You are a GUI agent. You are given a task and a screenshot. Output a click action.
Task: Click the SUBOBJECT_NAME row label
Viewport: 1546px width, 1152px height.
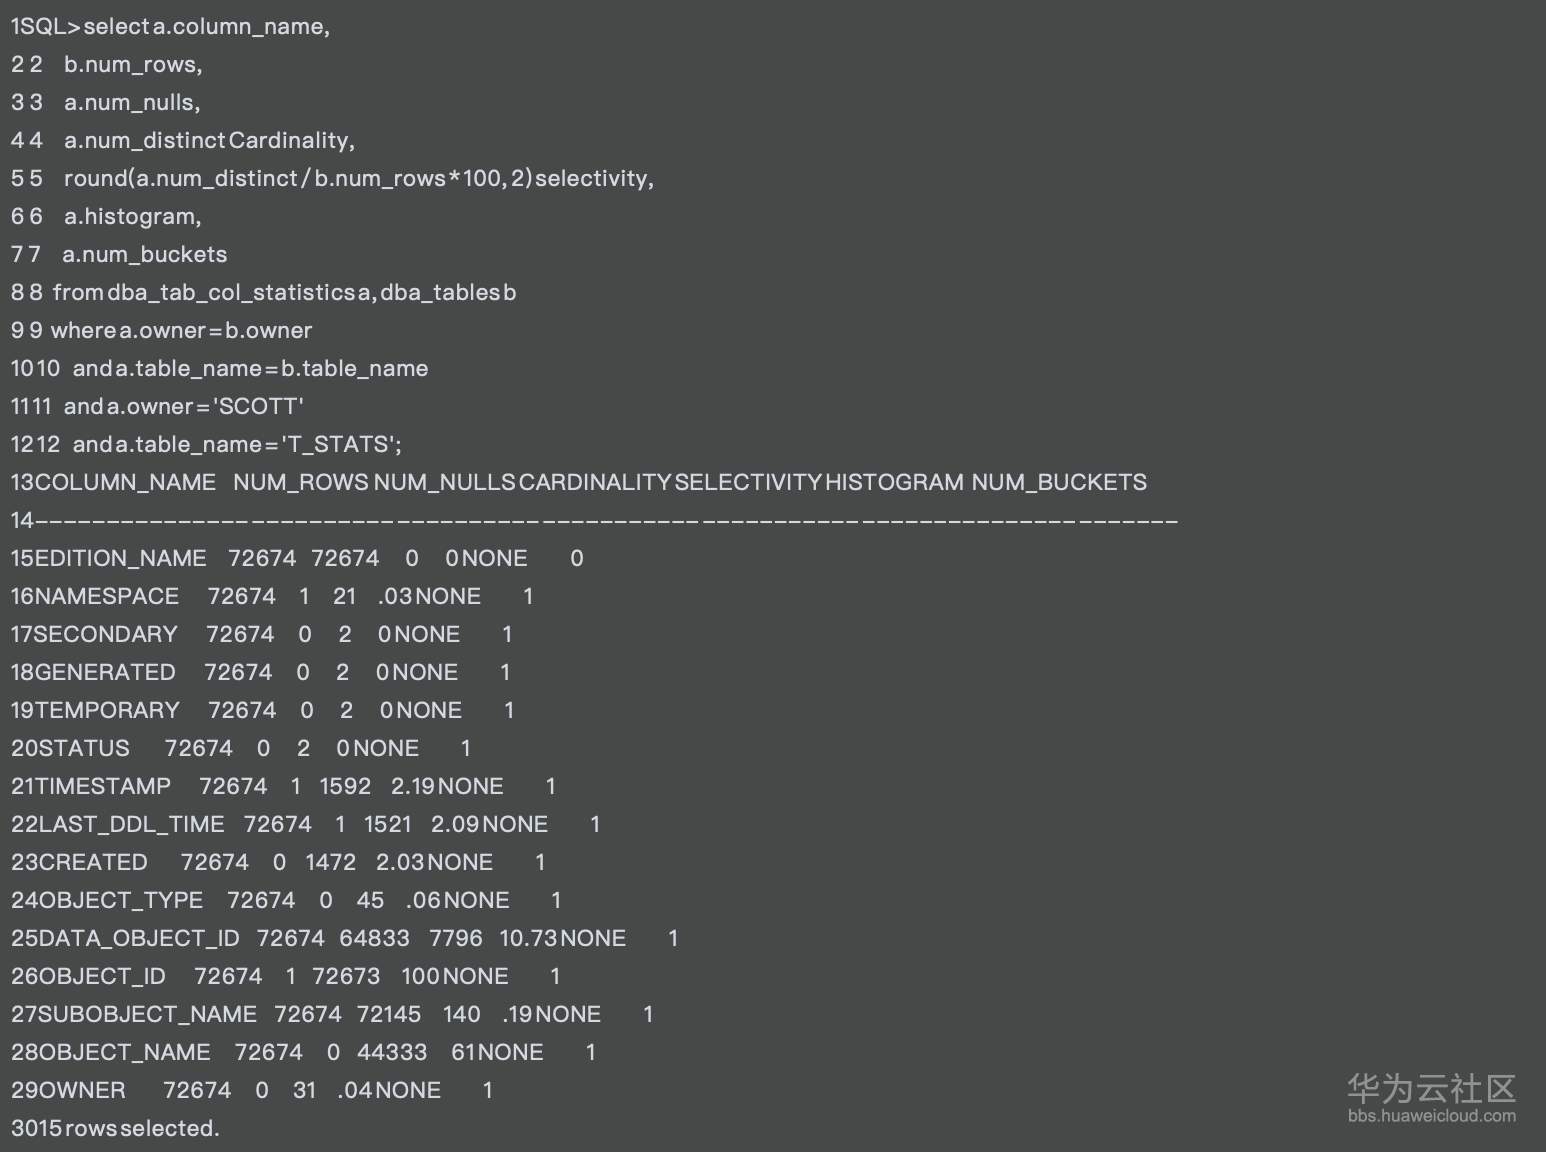click(x=146, y=1015)
